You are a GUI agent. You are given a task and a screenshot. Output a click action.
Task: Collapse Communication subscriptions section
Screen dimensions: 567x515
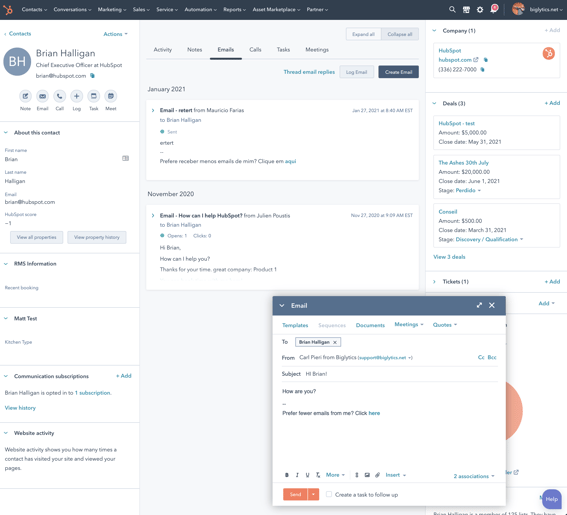click(6, 376)
